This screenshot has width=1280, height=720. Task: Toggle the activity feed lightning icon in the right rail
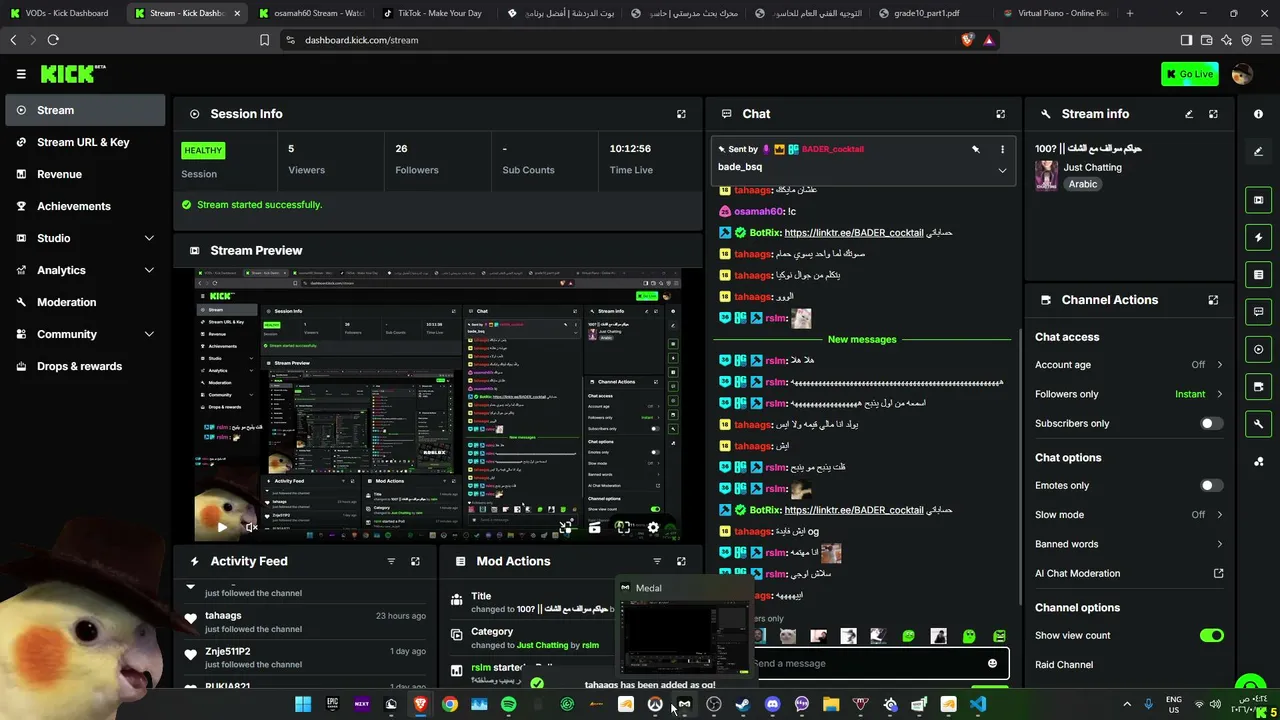(1258, 238)
